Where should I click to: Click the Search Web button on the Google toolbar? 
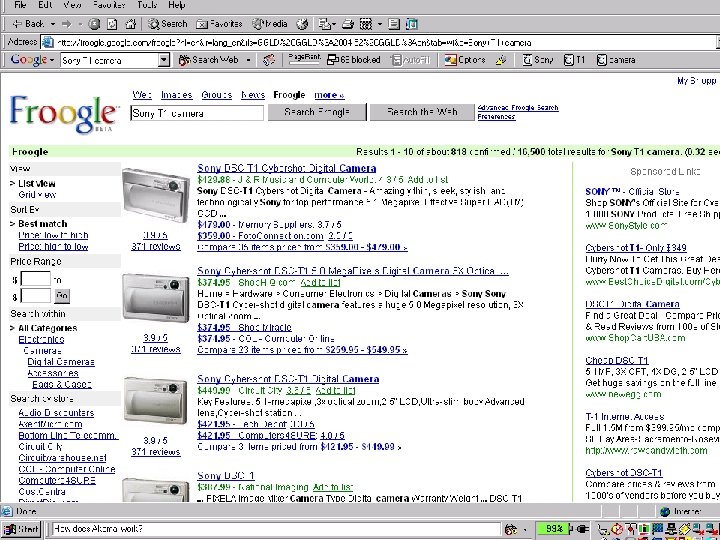point(208,60)
